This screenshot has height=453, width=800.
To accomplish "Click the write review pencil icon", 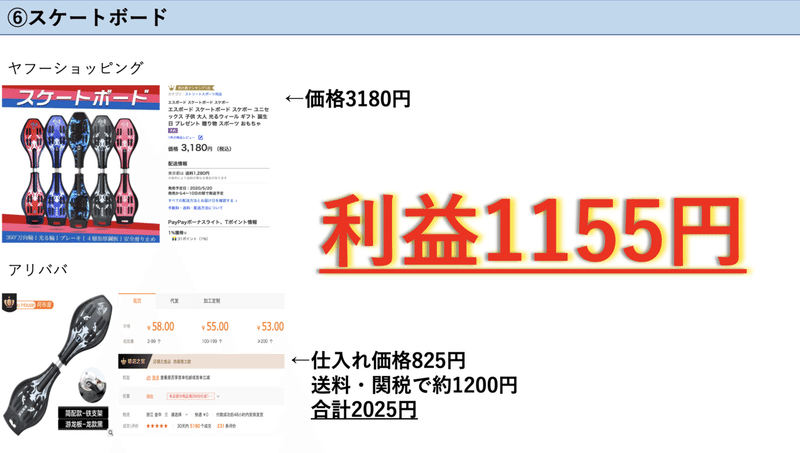I will pyautogui.click(x=201, y=138).
